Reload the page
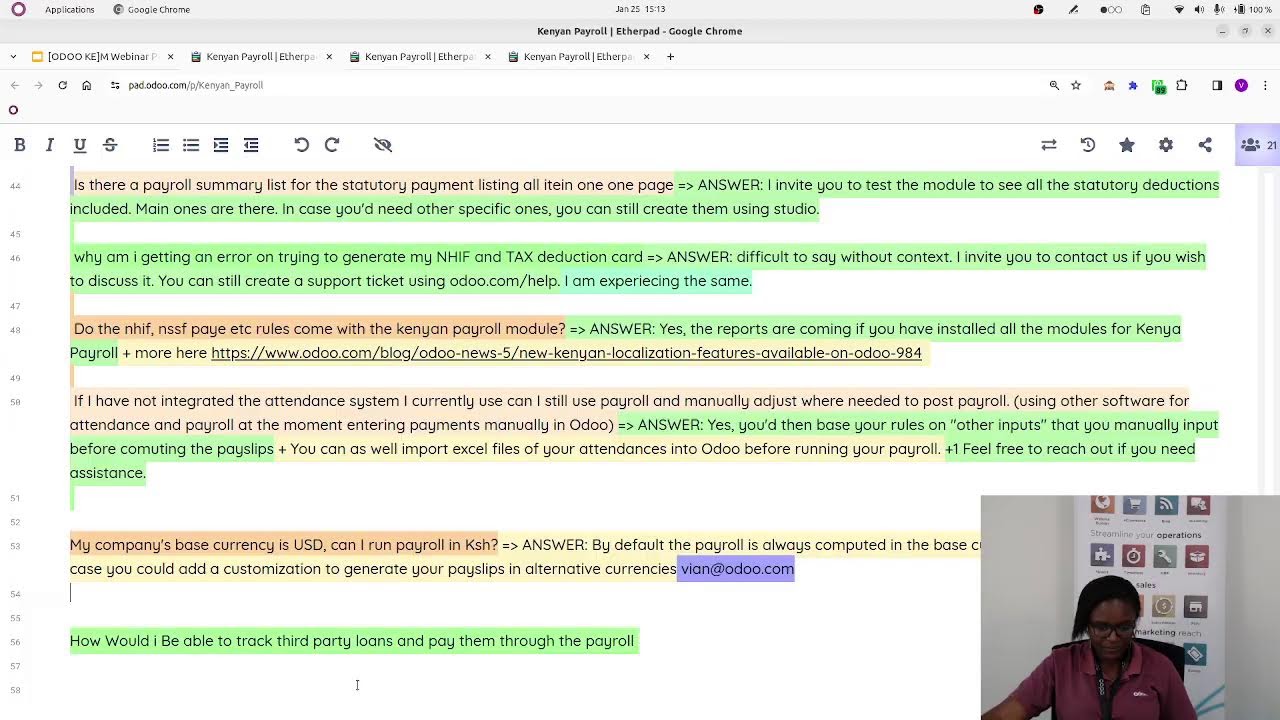 [62, 85]
